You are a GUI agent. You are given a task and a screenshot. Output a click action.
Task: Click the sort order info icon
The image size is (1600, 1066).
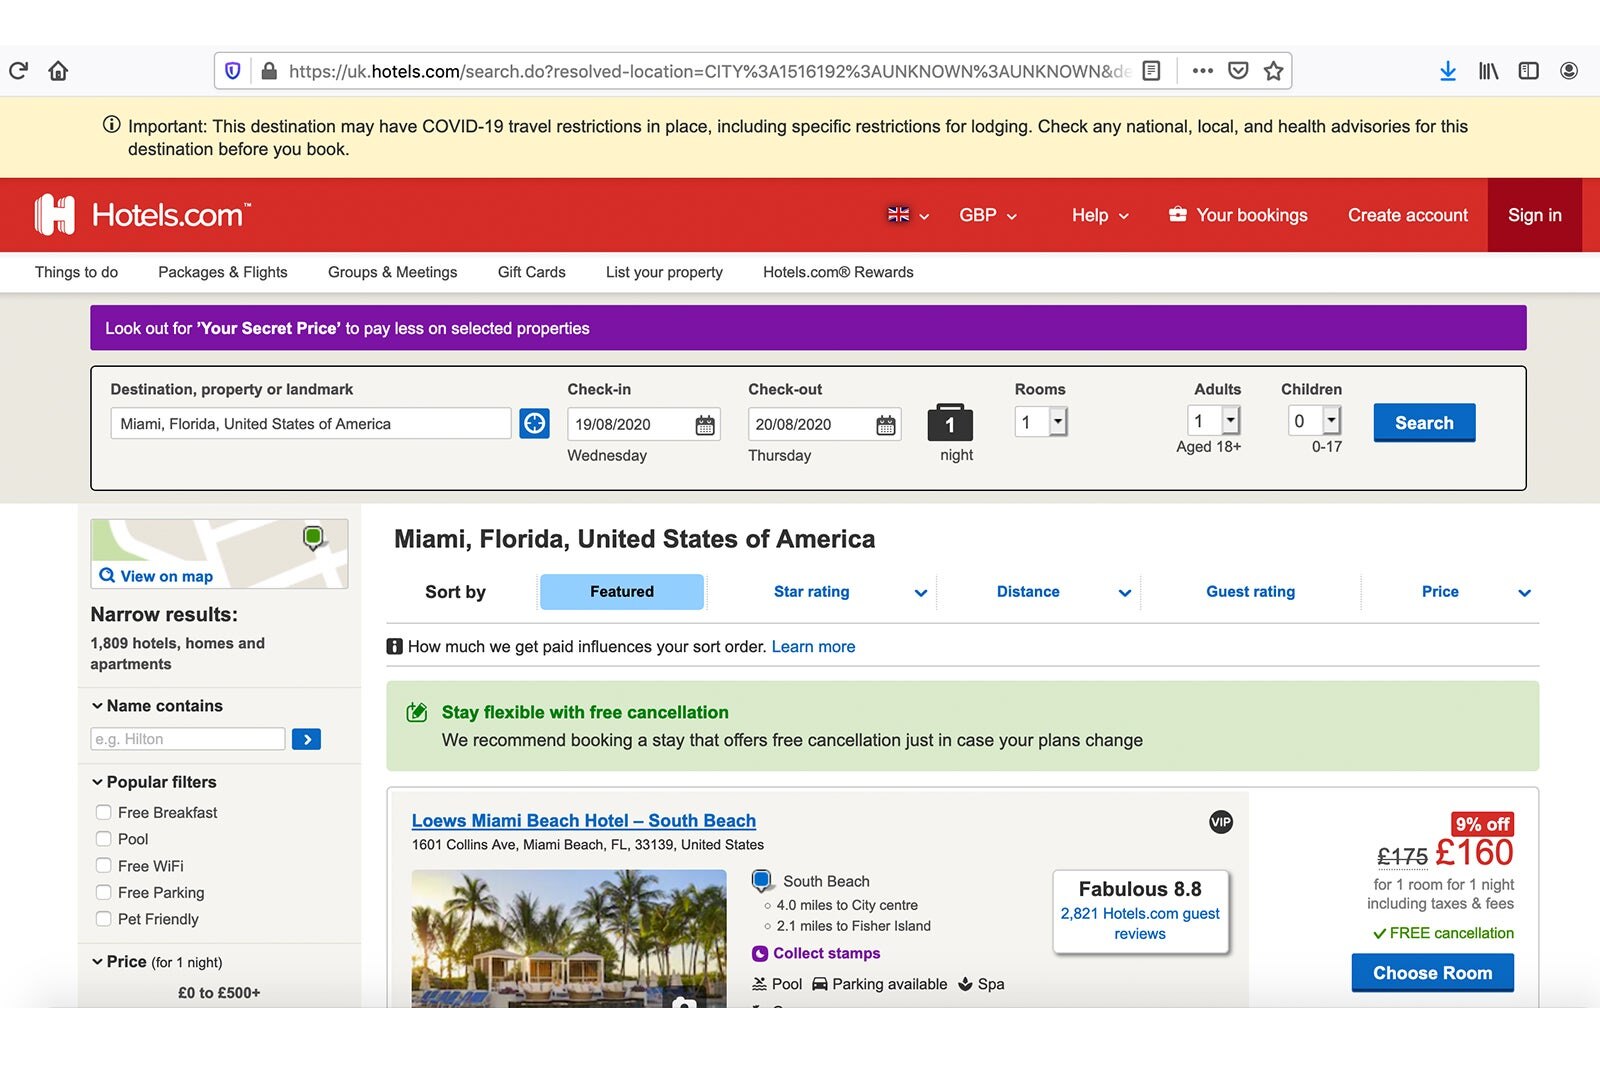(395, 647)
